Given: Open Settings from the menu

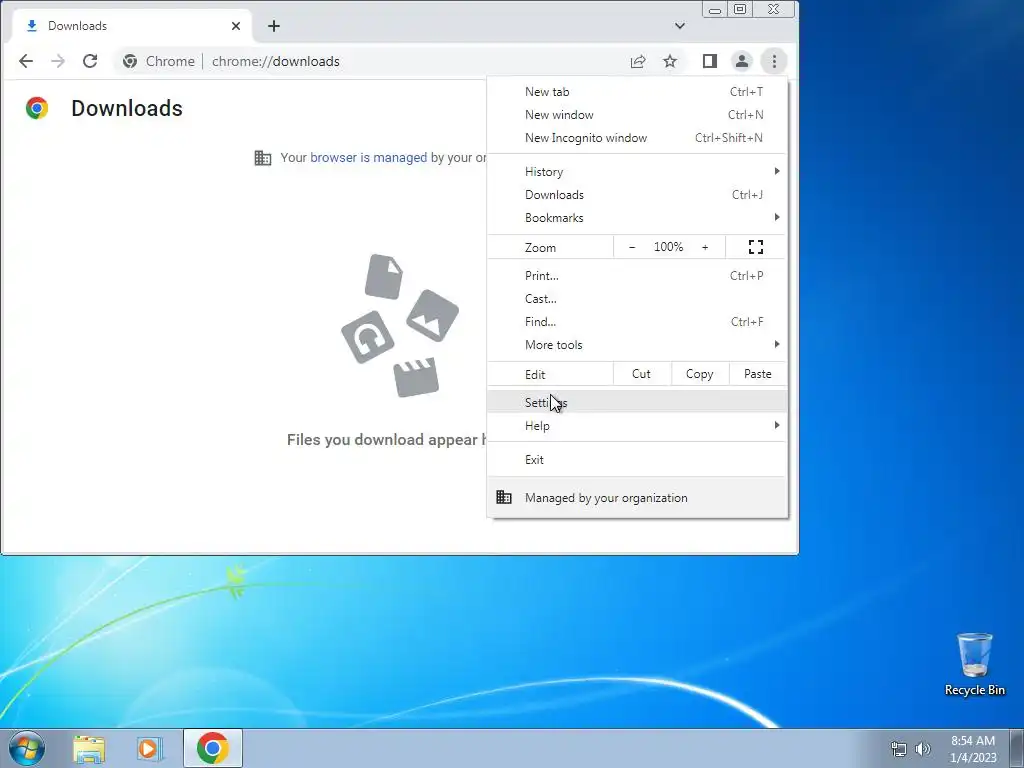Looking at the screenshot, I should pyautogui.click(x=637, y=402).
